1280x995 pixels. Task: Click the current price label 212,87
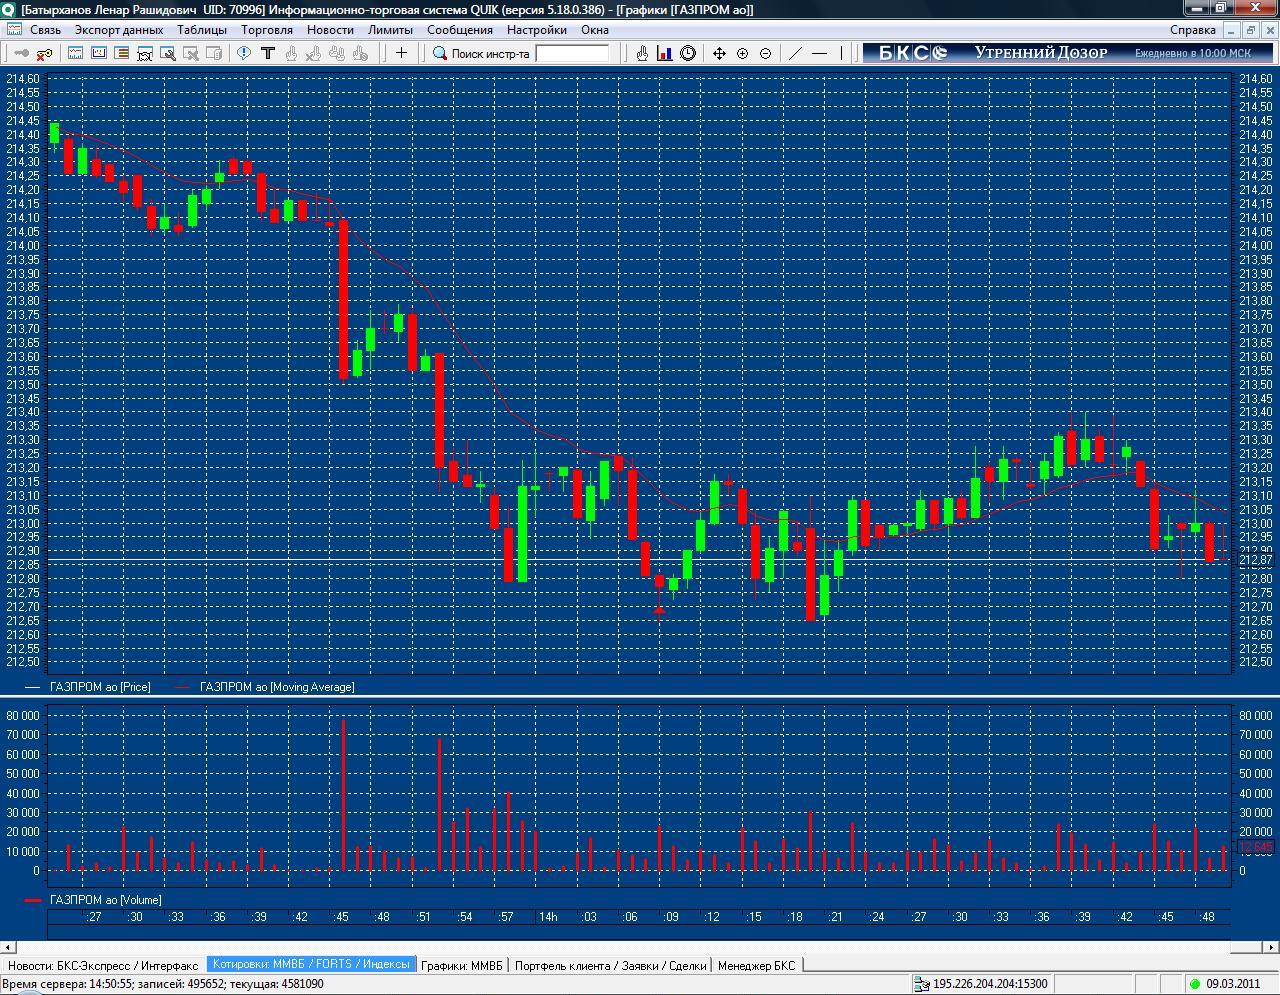point(1255,560)
